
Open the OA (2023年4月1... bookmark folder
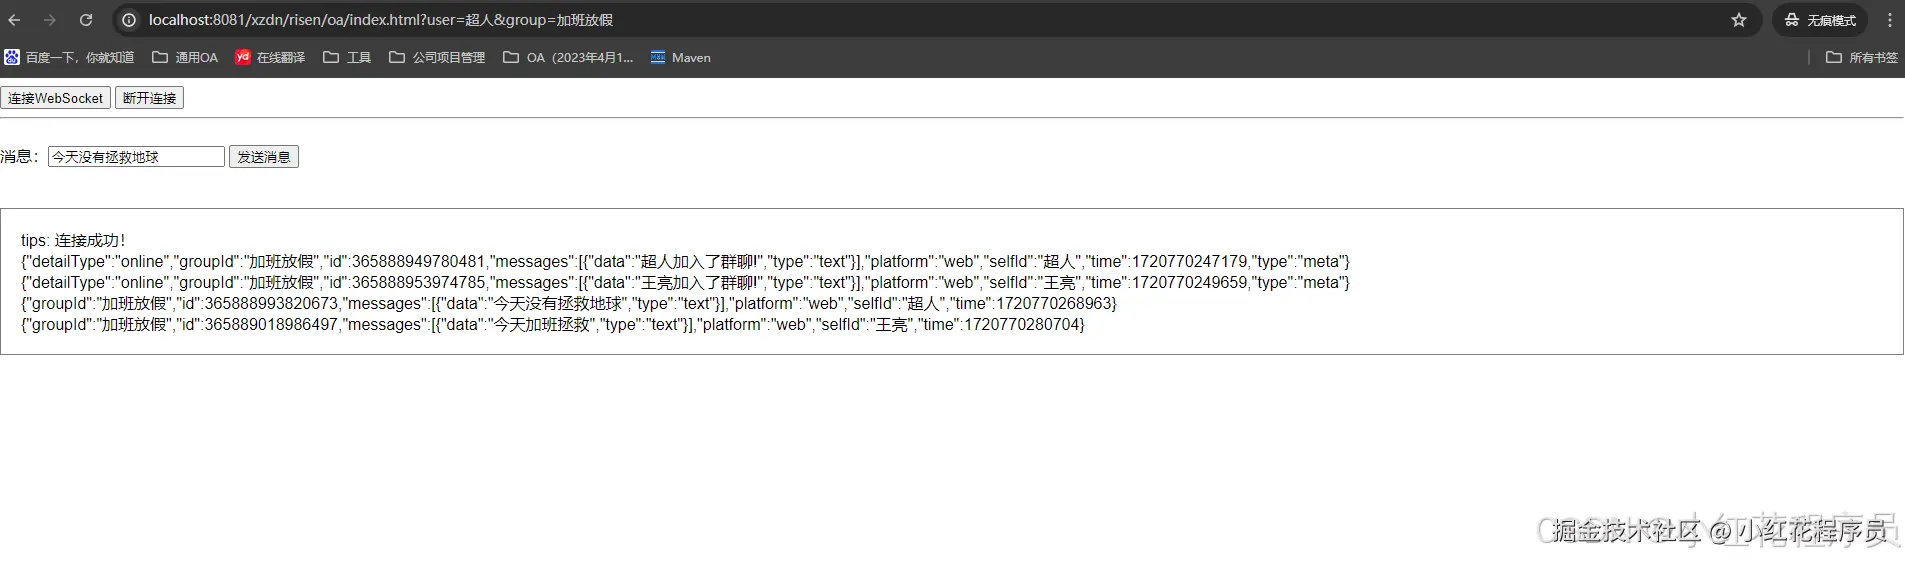click(x=568, y=58)
